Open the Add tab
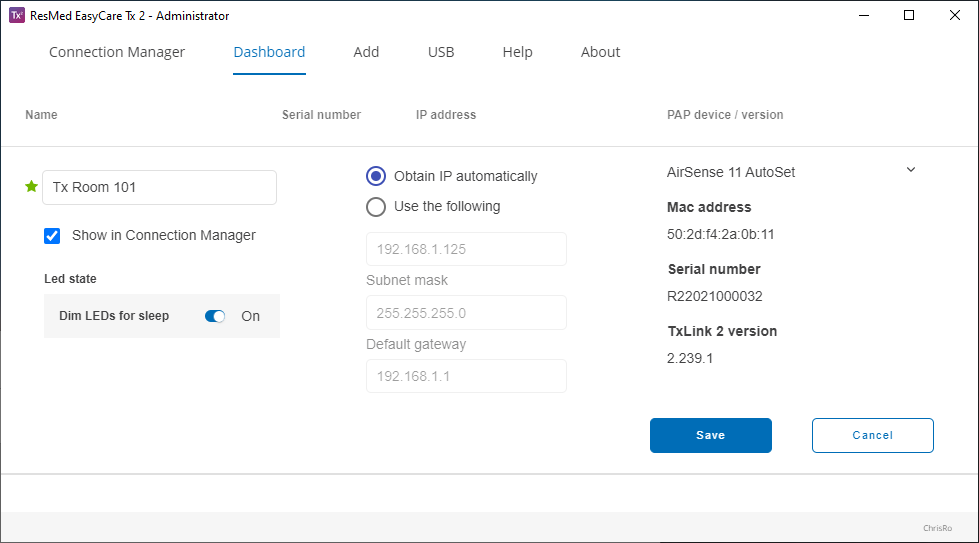Image resolution: width=979 pixels, height=543 pixels. pyautogui.click(x=366, y=52)
